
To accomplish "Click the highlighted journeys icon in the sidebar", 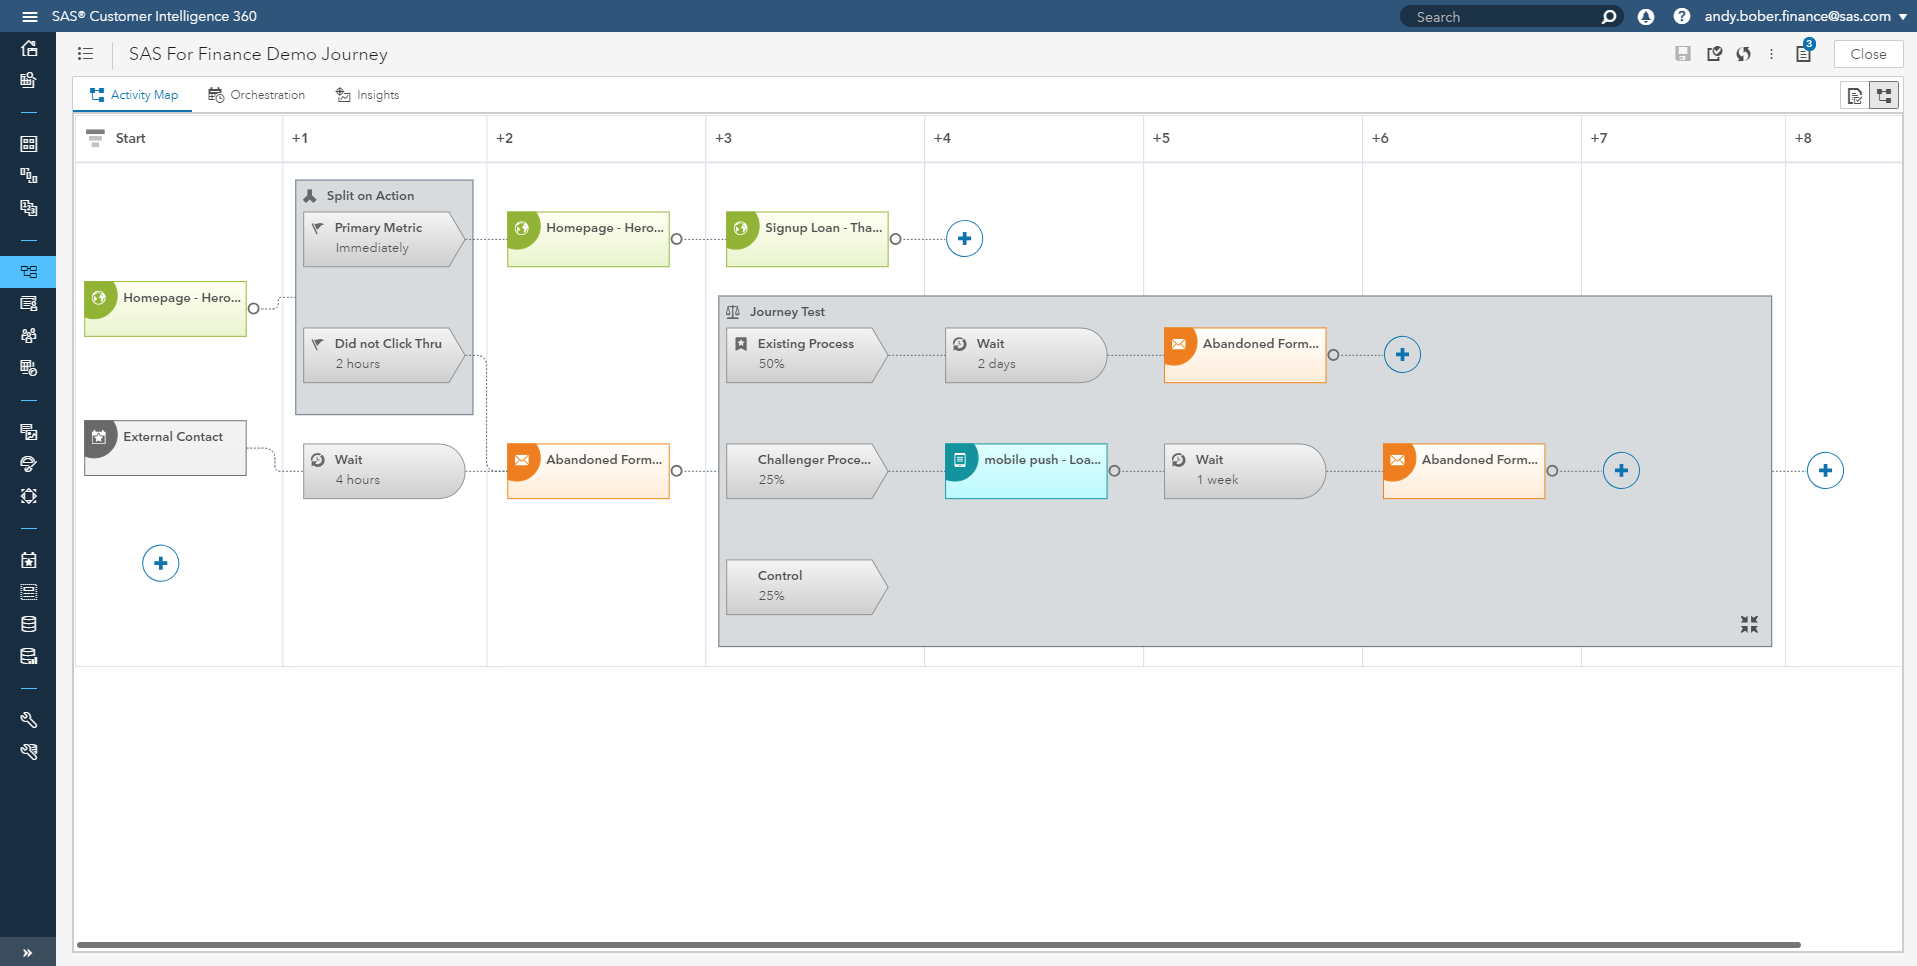I will point(29,272).
